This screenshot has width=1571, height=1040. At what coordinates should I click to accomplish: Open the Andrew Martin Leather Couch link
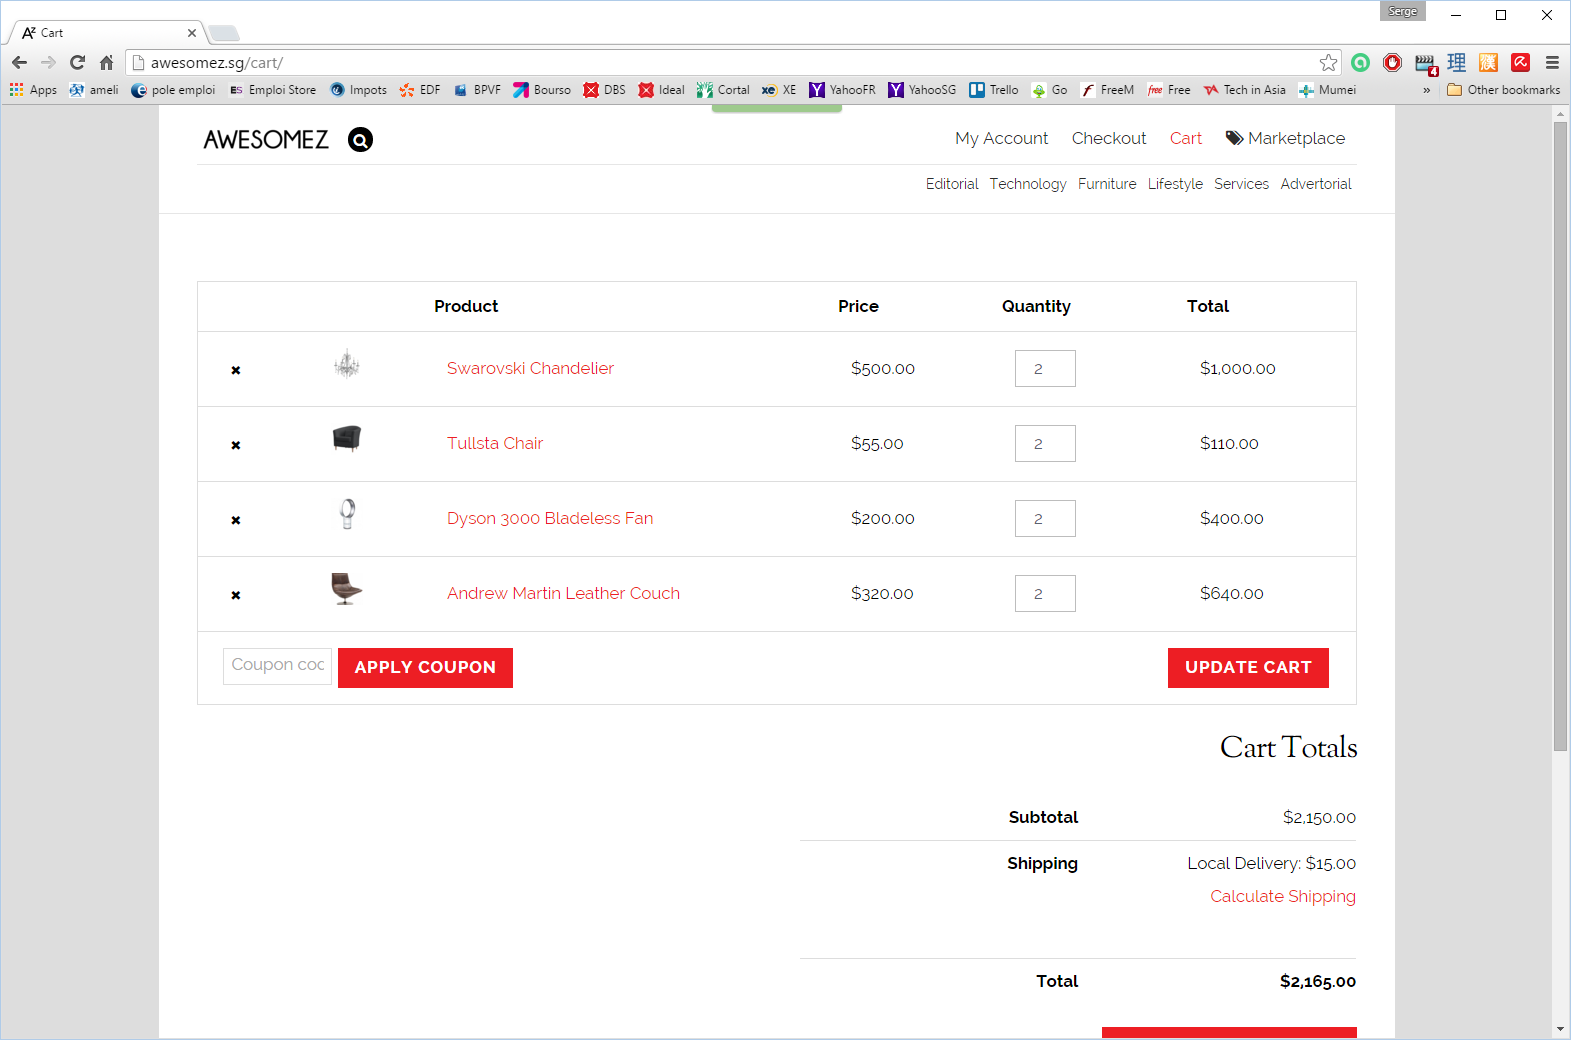click(563, 593)
